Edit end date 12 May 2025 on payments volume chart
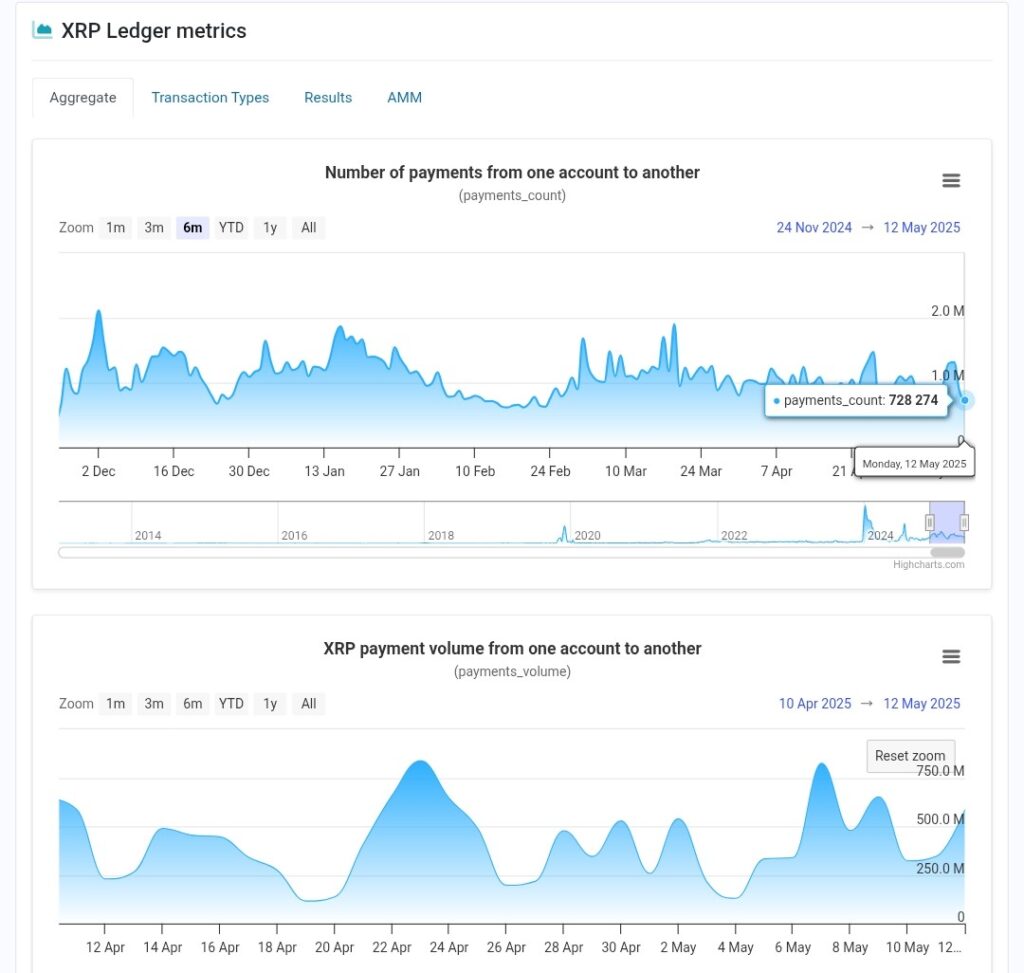This screenshot has height=973, width=1024. (x=921, y=703)
